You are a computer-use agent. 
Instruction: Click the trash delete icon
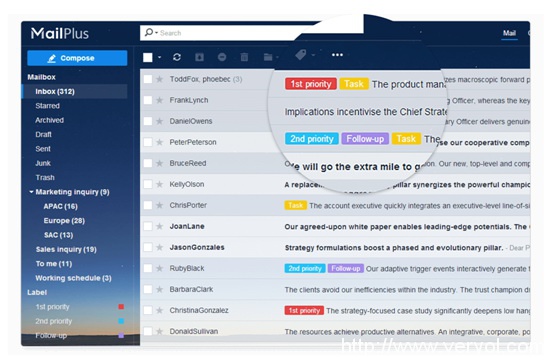pyautogui.click(x=244, y=57)
